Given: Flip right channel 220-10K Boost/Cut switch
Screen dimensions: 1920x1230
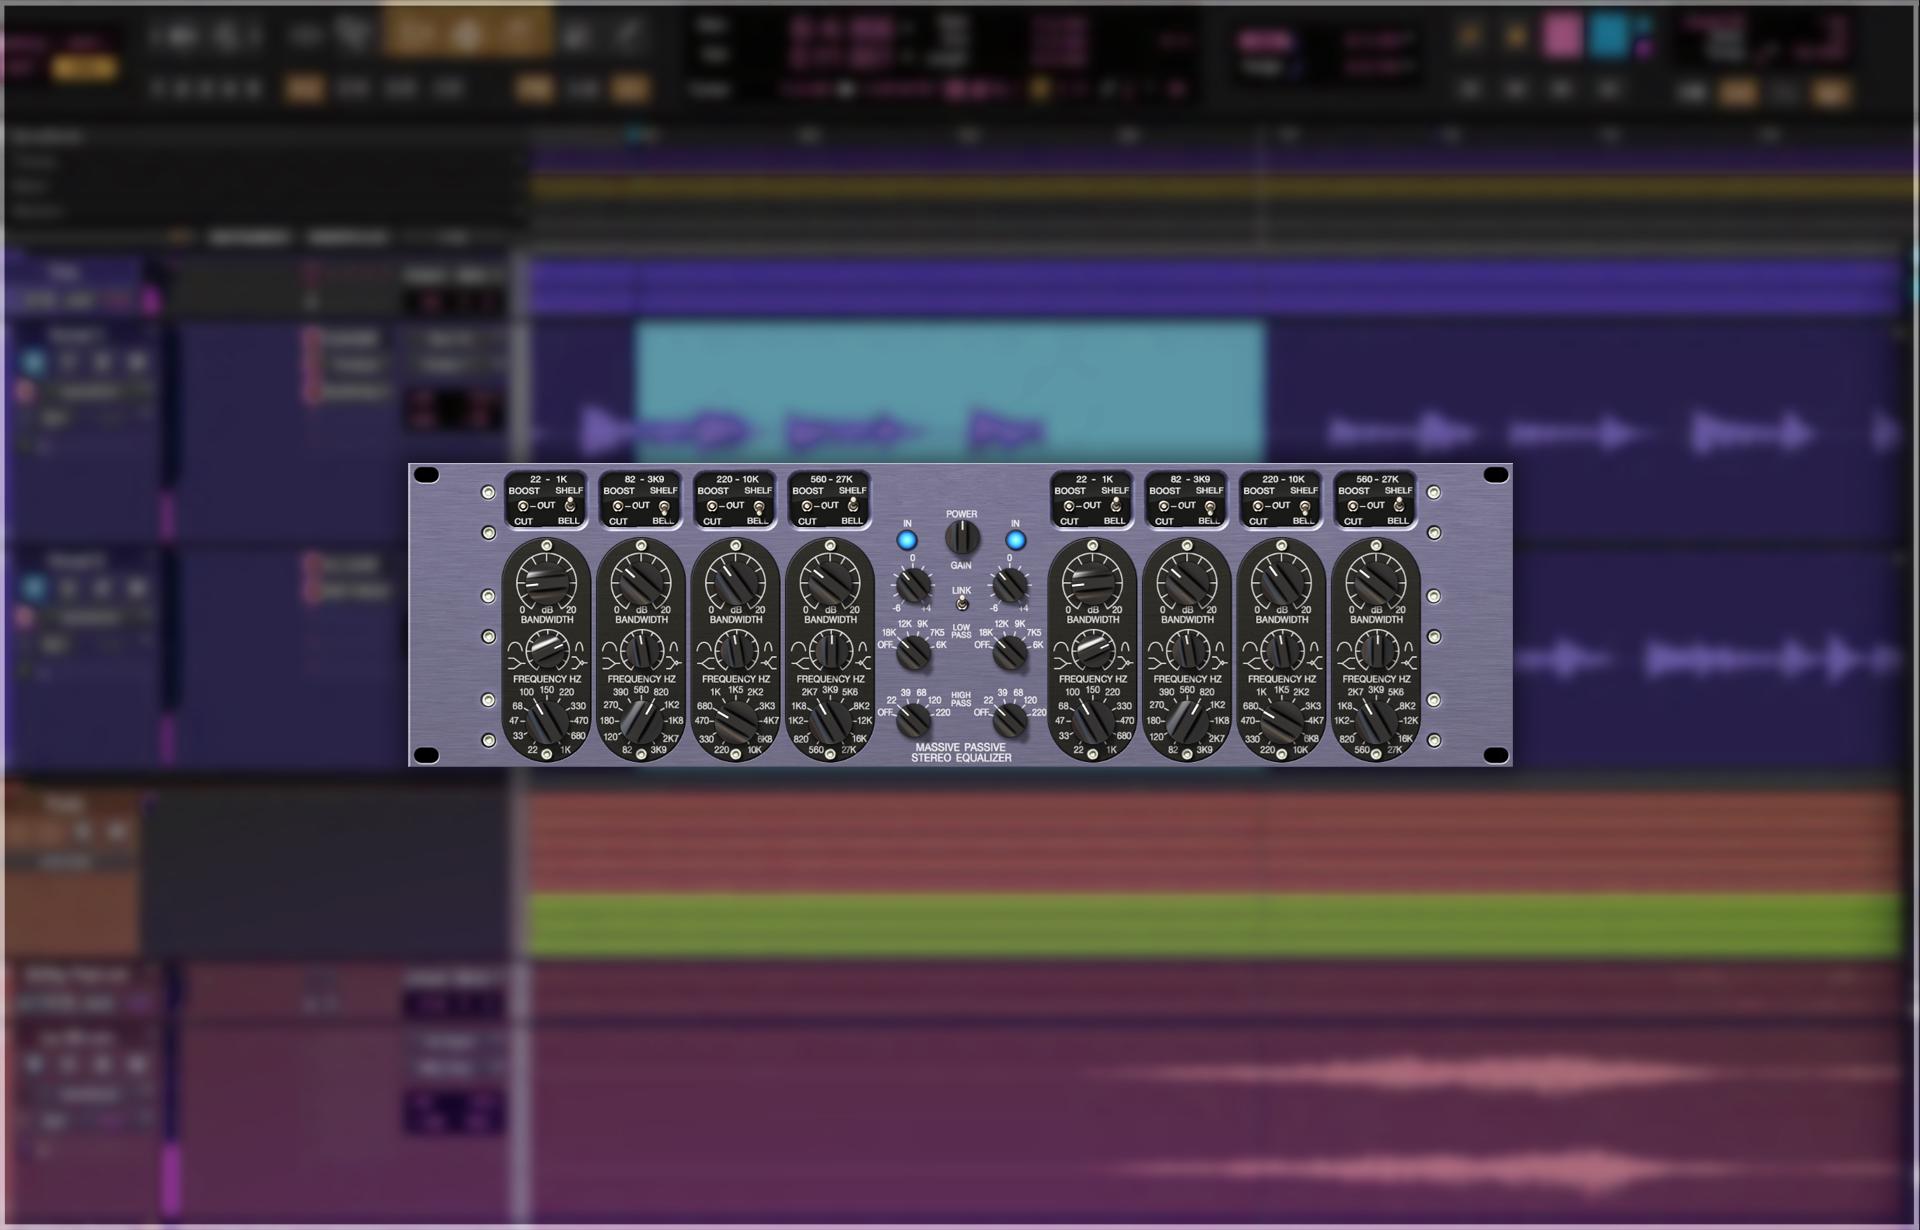Looking at the screenshot, I should [1258, 506].
